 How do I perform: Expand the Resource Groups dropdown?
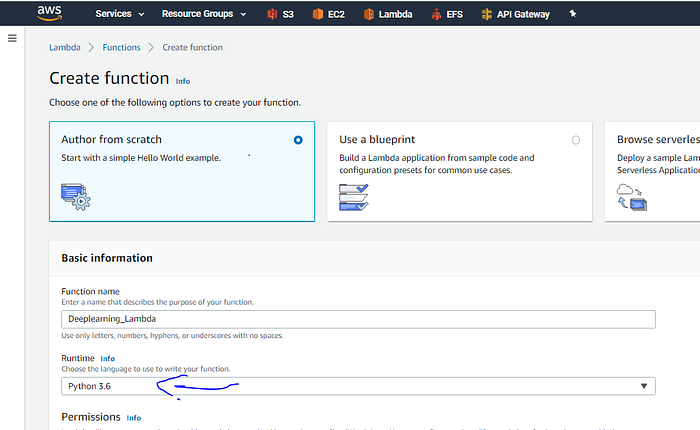click(204, 14)
